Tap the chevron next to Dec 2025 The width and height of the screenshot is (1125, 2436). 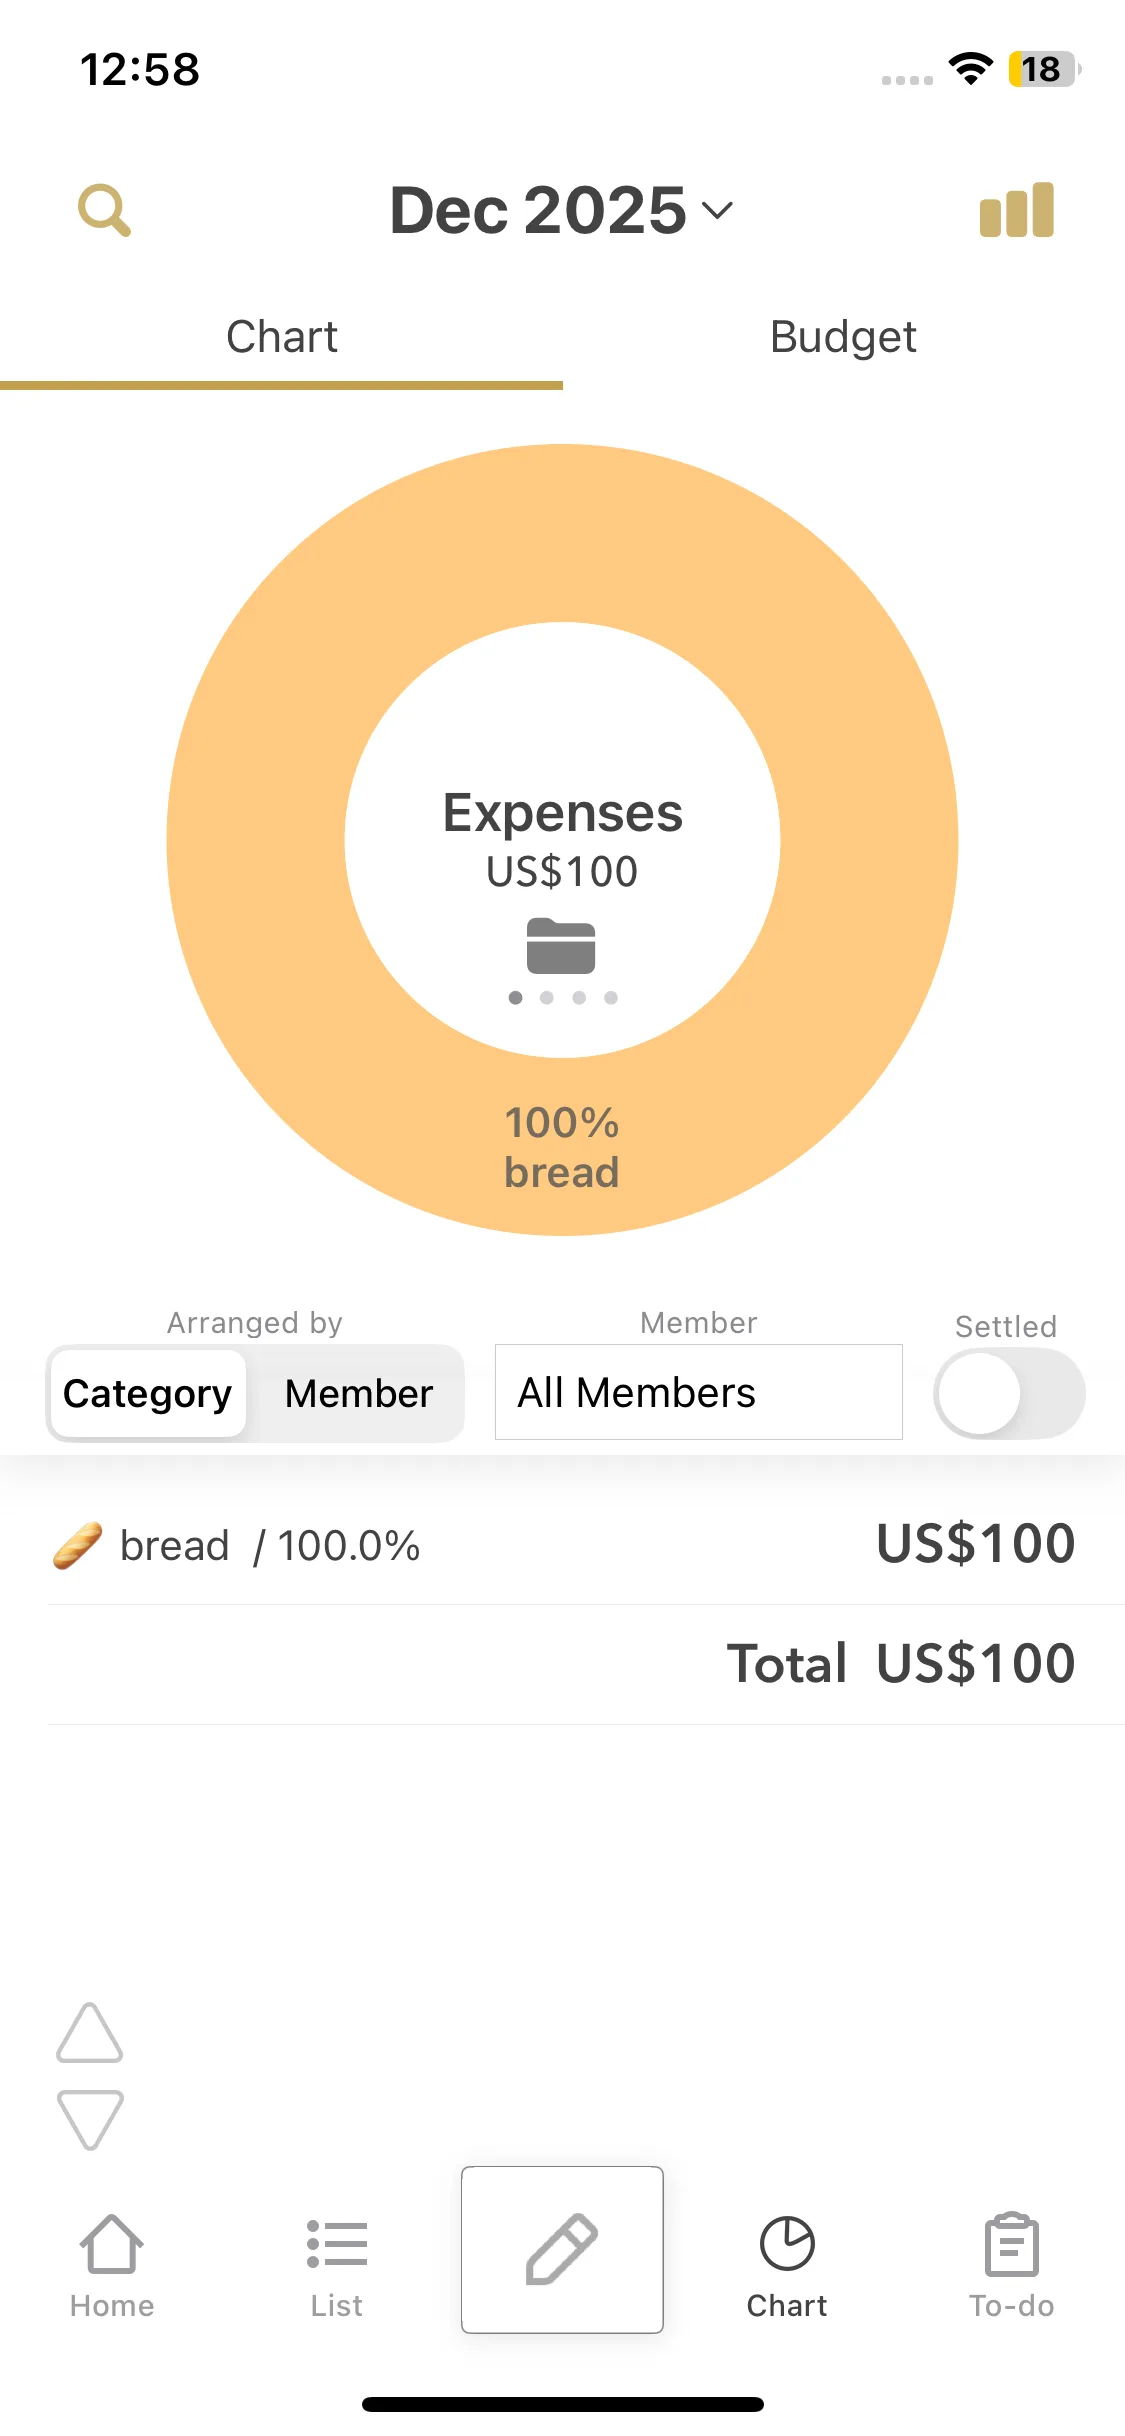click(x=718, y=210)
